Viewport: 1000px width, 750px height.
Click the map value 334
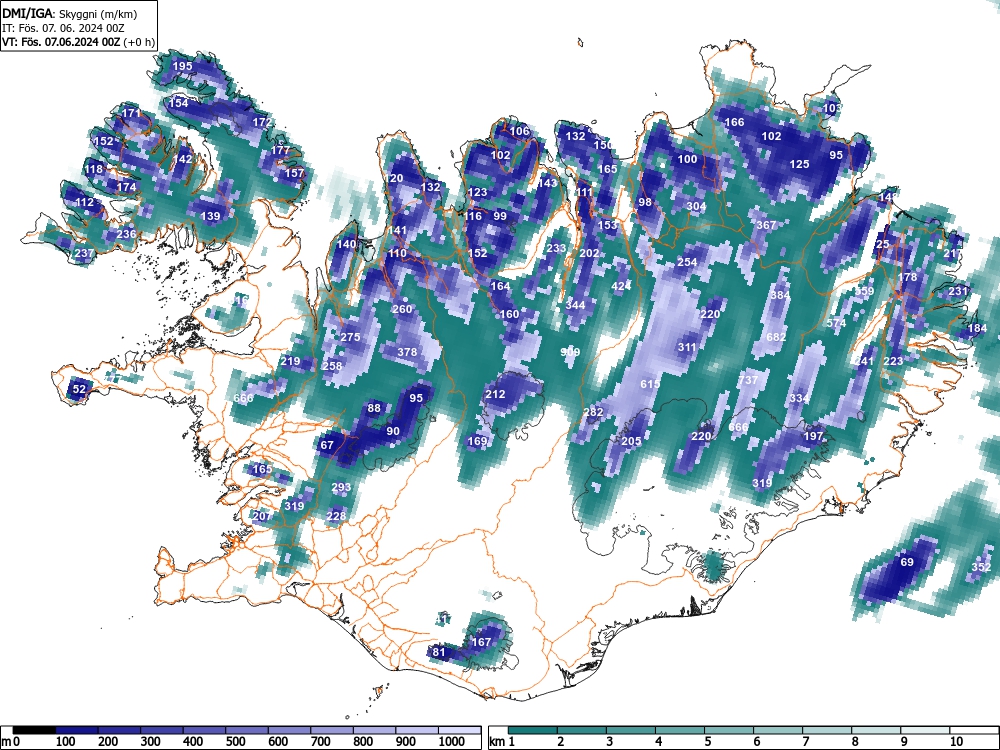[x=799, y=398]
